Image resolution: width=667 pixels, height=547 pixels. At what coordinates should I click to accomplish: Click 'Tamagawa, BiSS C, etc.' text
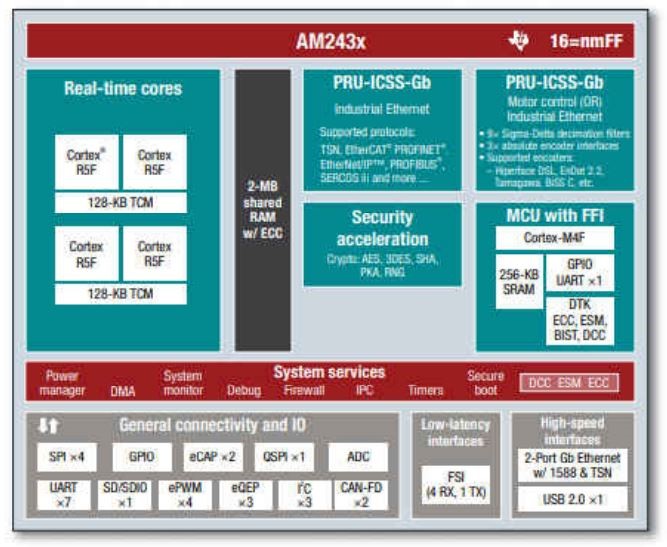click(x=544, y=183)
